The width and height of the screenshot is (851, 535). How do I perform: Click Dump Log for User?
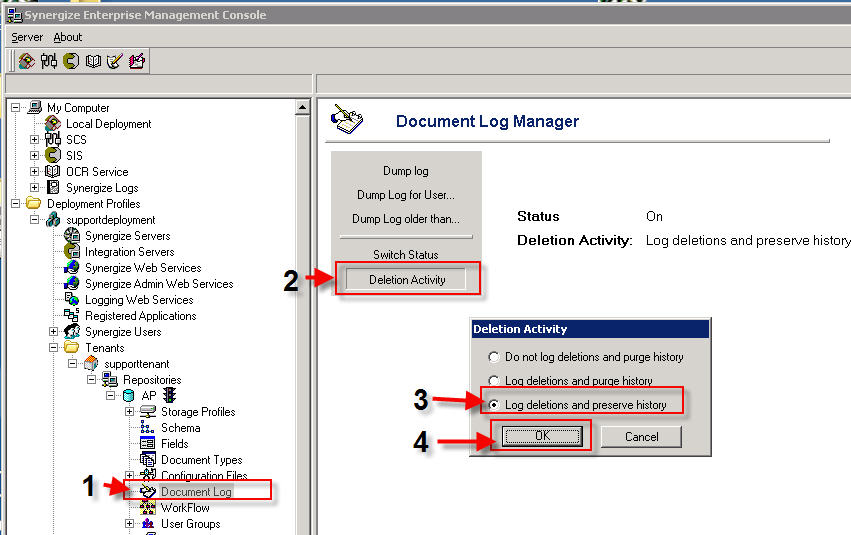pyautogui.click(x=406, y=195)
